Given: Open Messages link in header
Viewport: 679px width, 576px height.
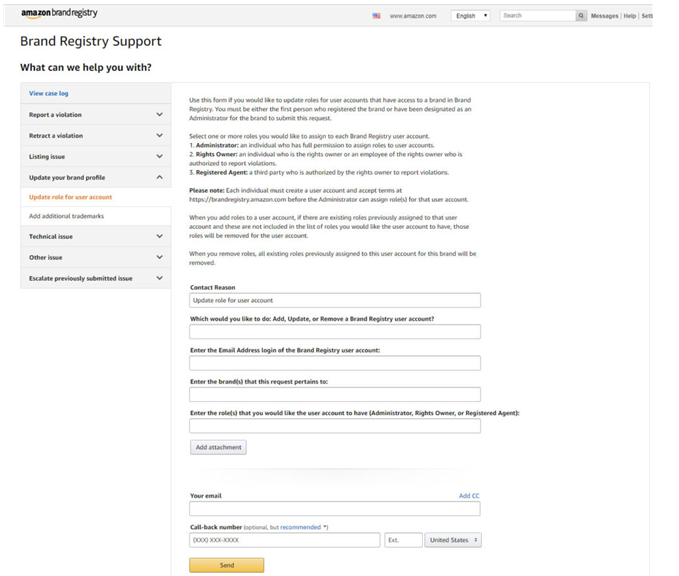Looking at the screenshot, I should [x=605, y=16].
